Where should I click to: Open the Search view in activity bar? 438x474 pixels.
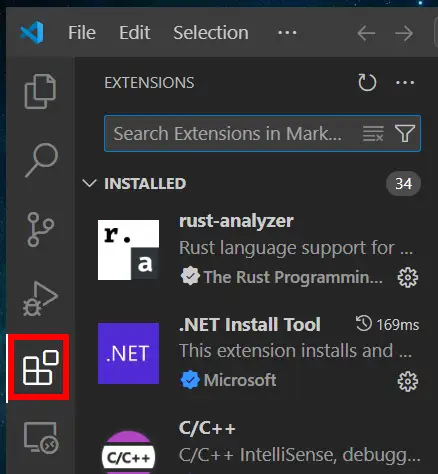[41, 160]
